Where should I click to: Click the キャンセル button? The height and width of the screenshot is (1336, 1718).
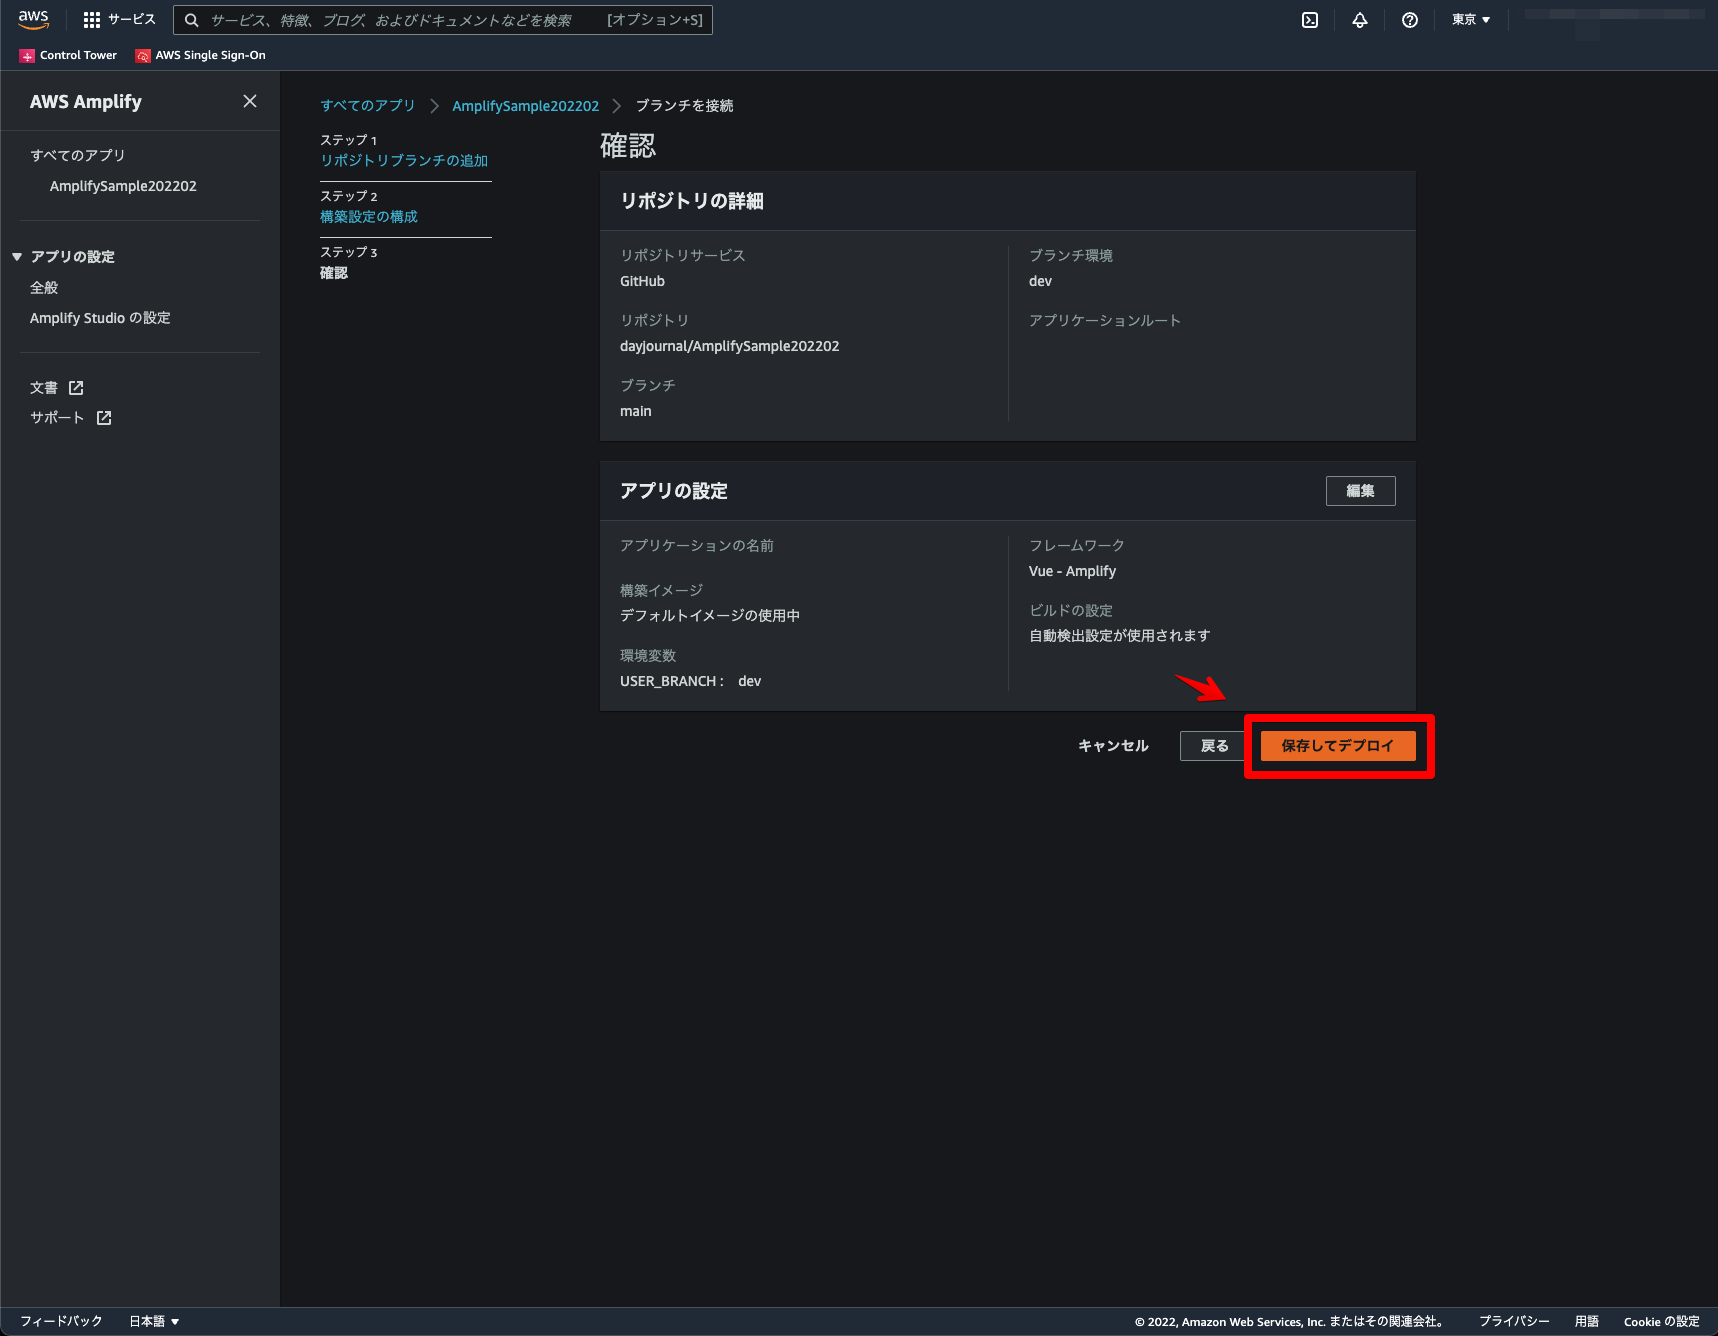1113,746
